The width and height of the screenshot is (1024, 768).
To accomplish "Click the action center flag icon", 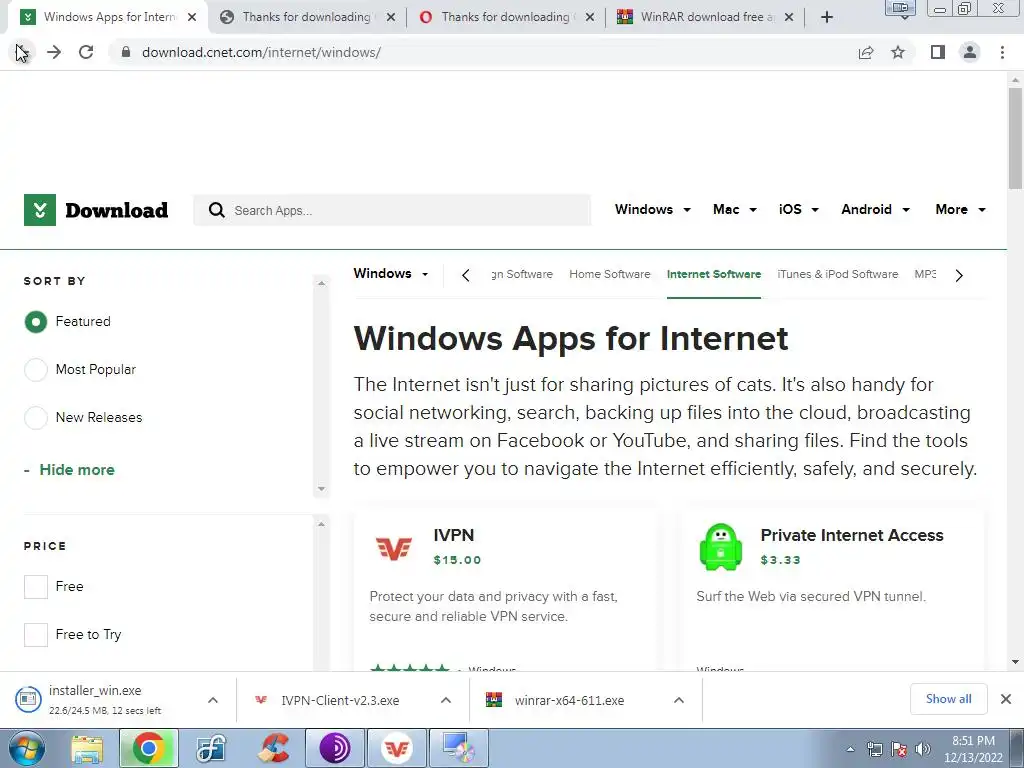I will coord(899,749).
